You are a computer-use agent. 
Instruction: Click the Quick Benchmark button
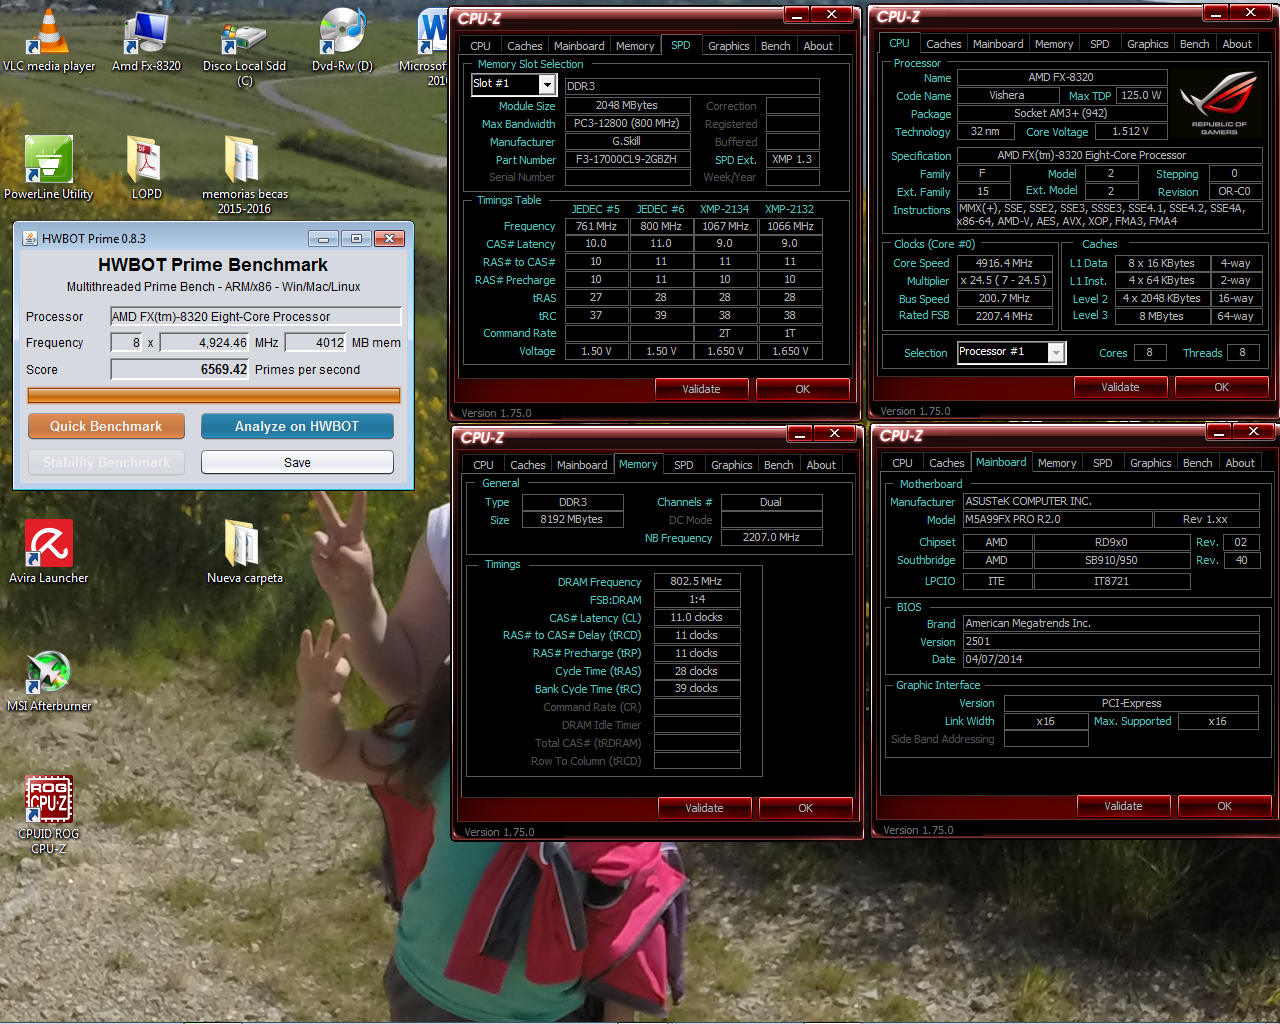click(106, 426)
